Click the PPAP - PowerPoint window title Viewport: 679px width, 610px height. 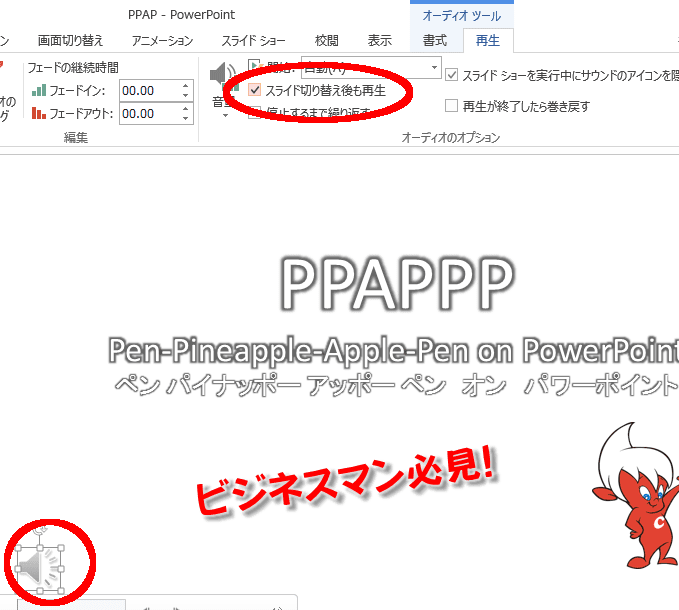pos(181,15)
